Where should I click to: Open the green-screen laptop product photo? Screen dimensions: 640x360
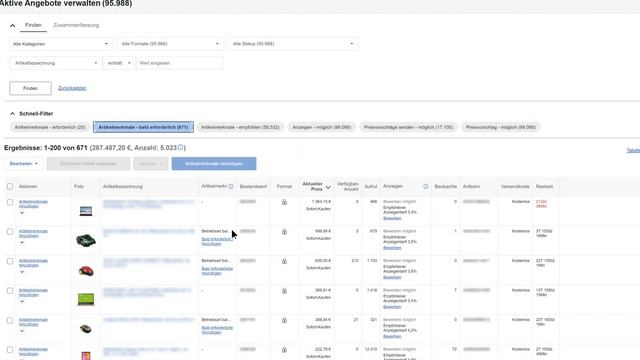click(86, 299)
